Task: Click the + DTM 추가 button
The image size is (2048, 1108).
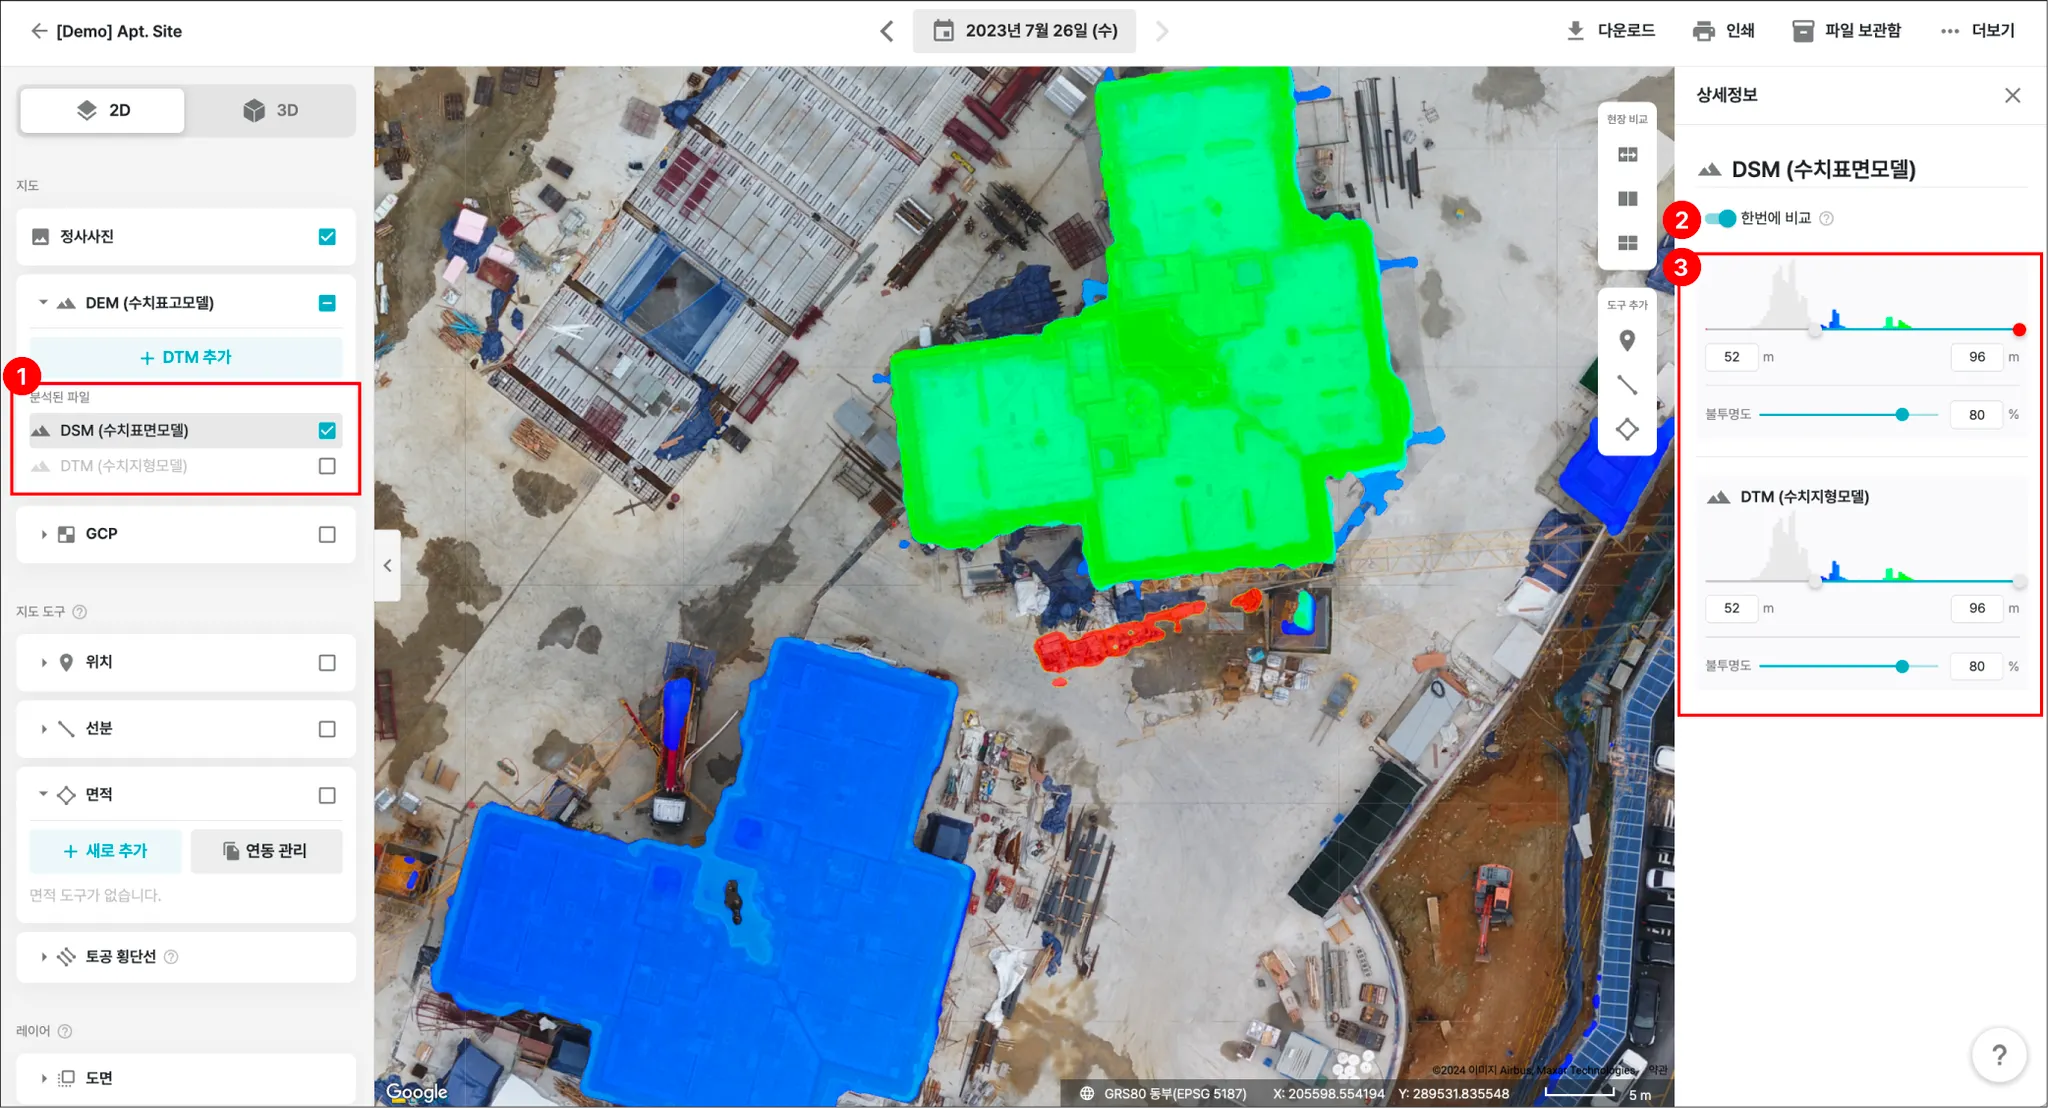Action: (186, 357)
